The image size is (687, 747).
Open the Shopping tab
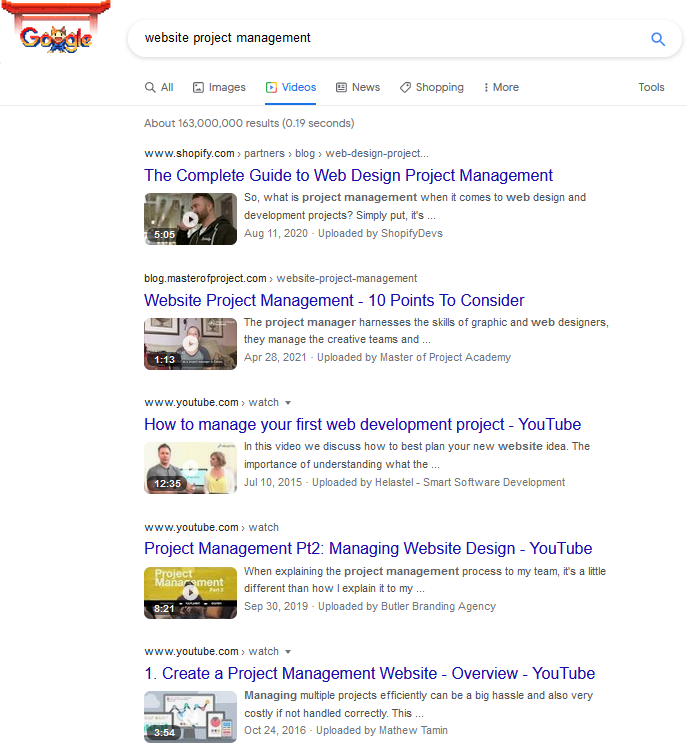click(432, 87)
